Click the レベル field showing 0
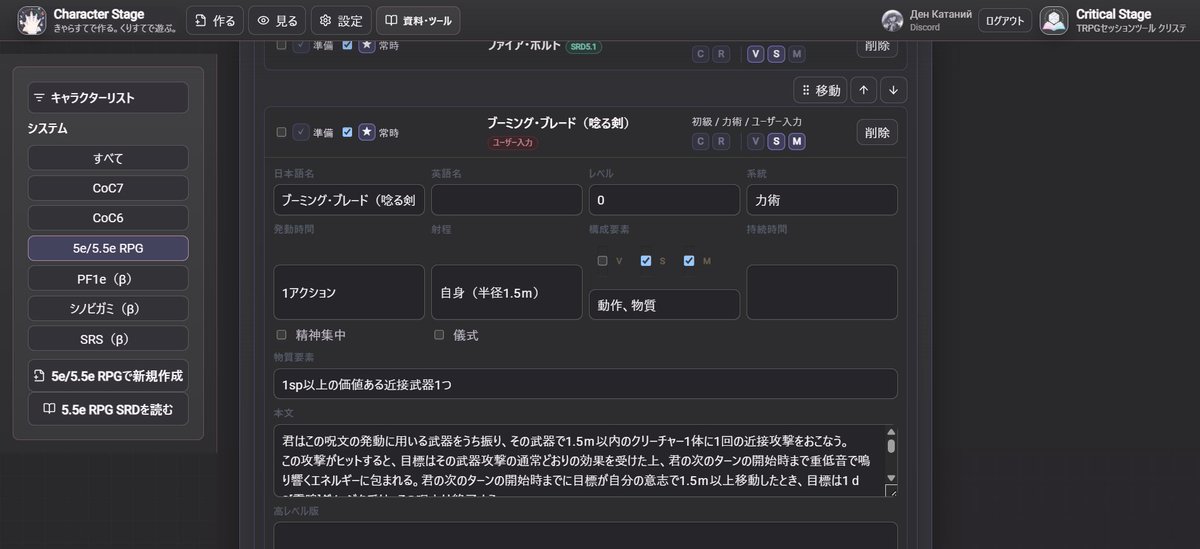Viewport: 1200px width, 549px height. pyautogui.click(x=664, y=200)
